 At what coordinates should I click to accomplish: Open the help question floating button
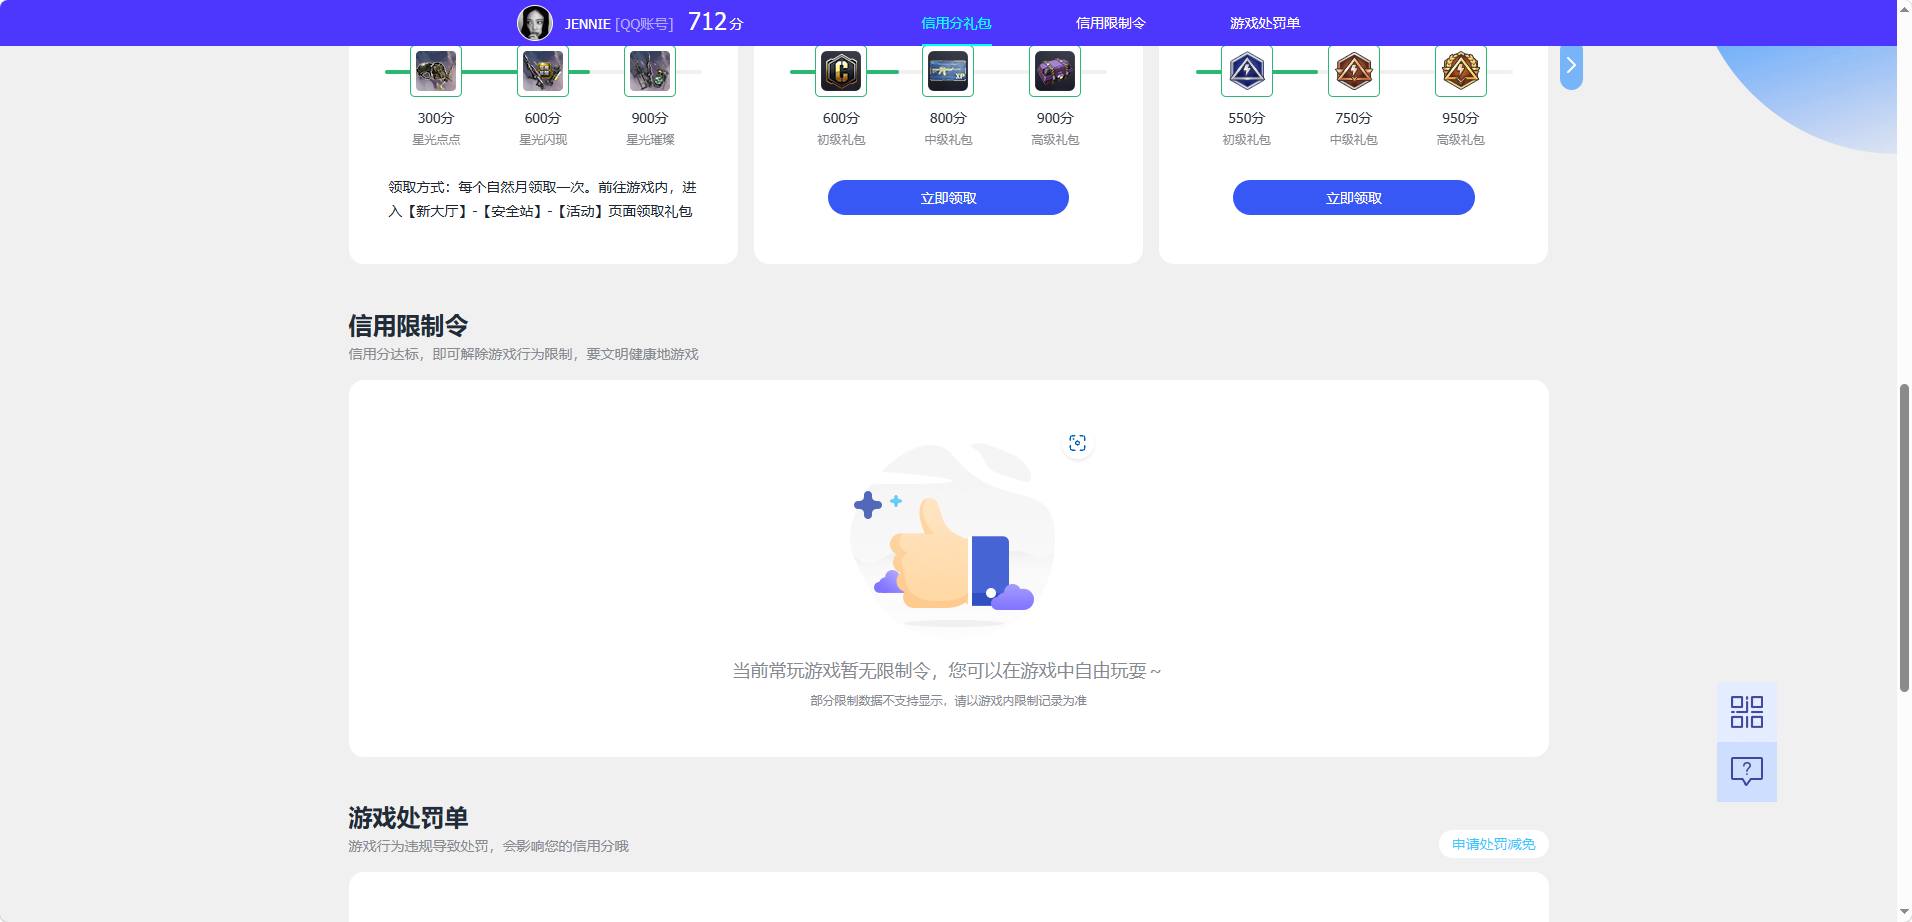click(x=1747, y=772)
